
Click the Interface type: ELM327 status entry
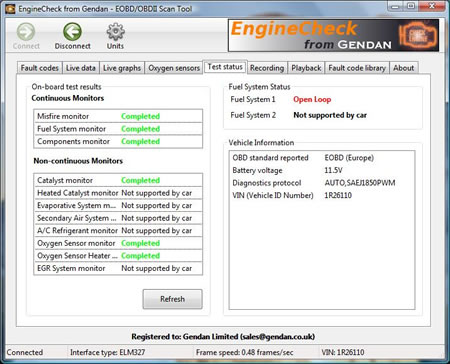[107, 352]
